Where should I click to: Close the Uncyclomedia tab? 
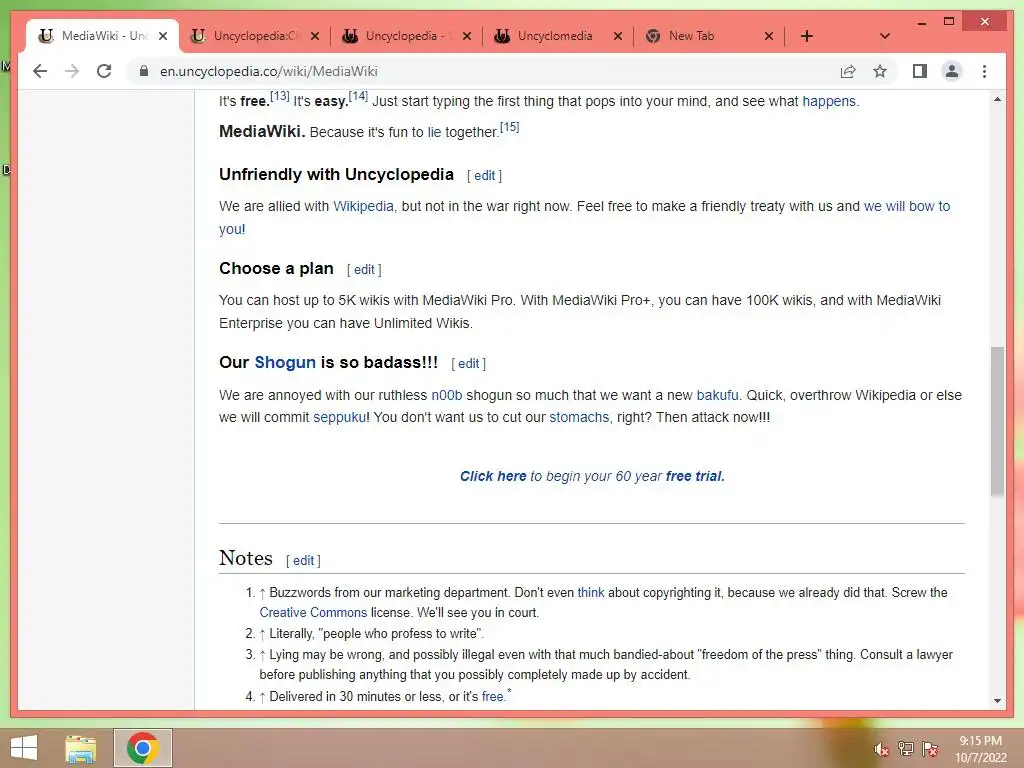618,36
